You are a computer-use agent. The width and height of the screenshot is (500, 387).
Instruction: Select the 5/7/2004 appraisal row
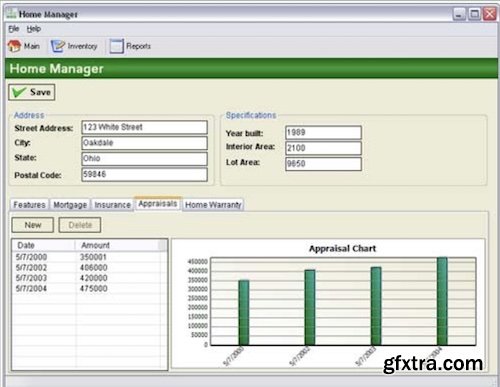coord(89,288)
